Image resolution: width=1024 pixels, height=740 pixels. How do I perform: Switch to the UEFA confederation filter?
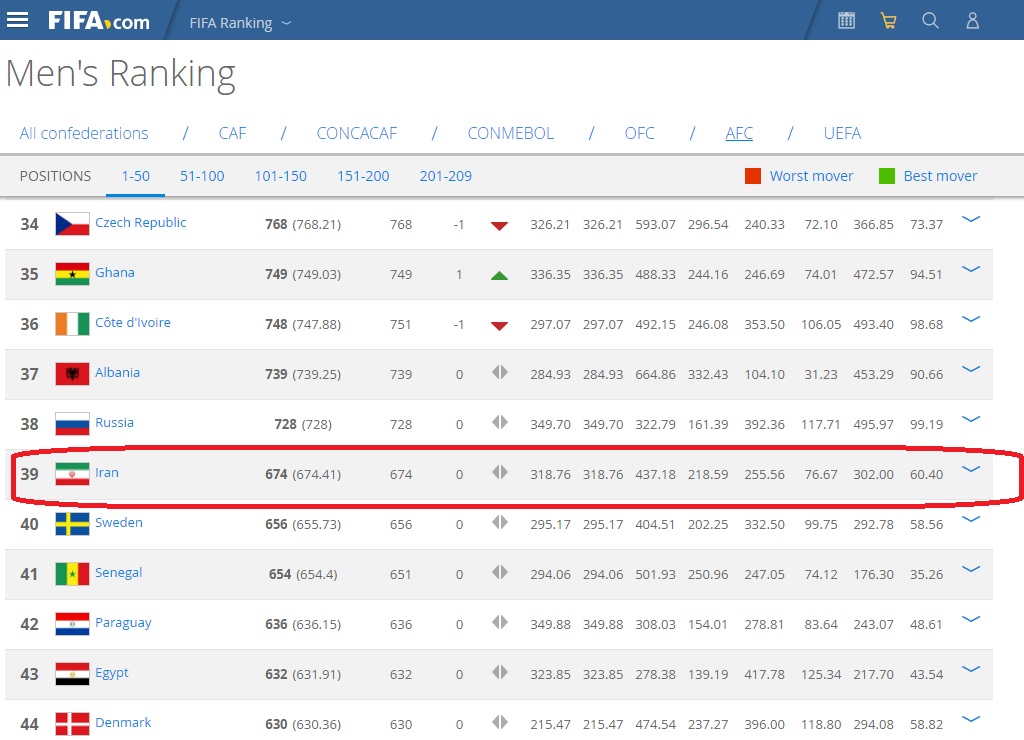841,133
